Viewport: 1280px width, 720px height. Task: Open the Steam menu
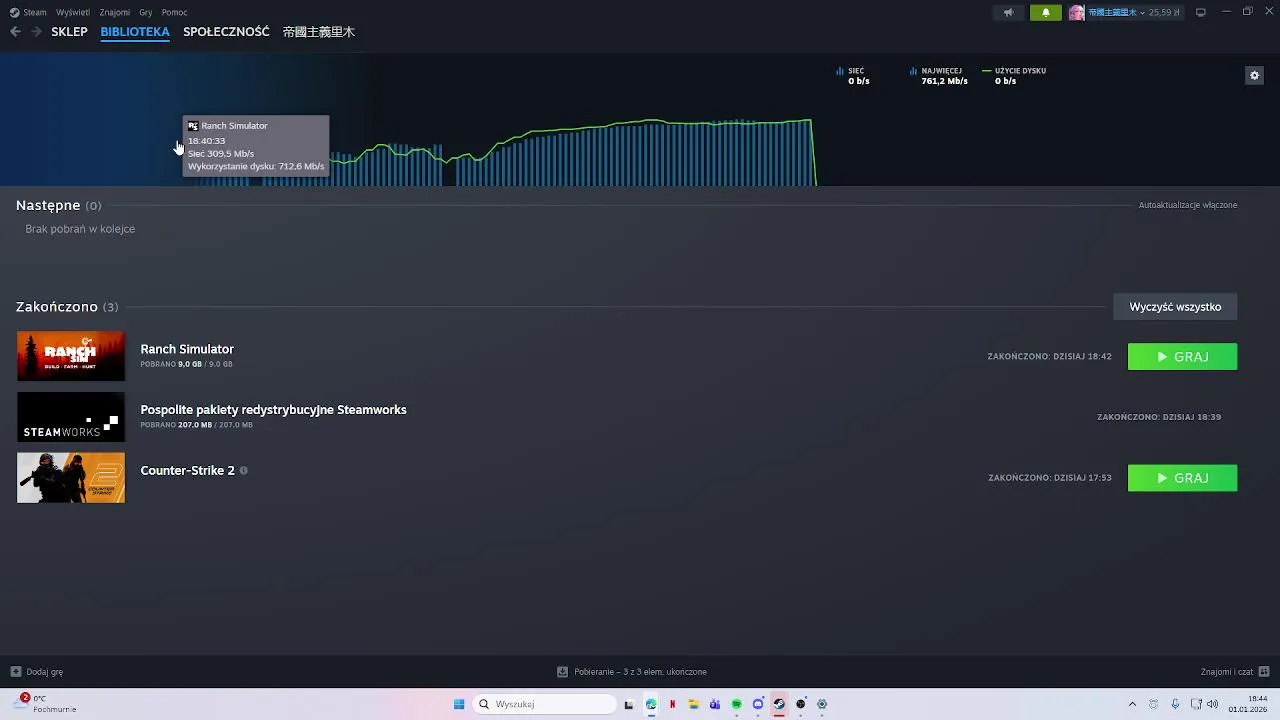pyautogui.click(x=28, y=12)
